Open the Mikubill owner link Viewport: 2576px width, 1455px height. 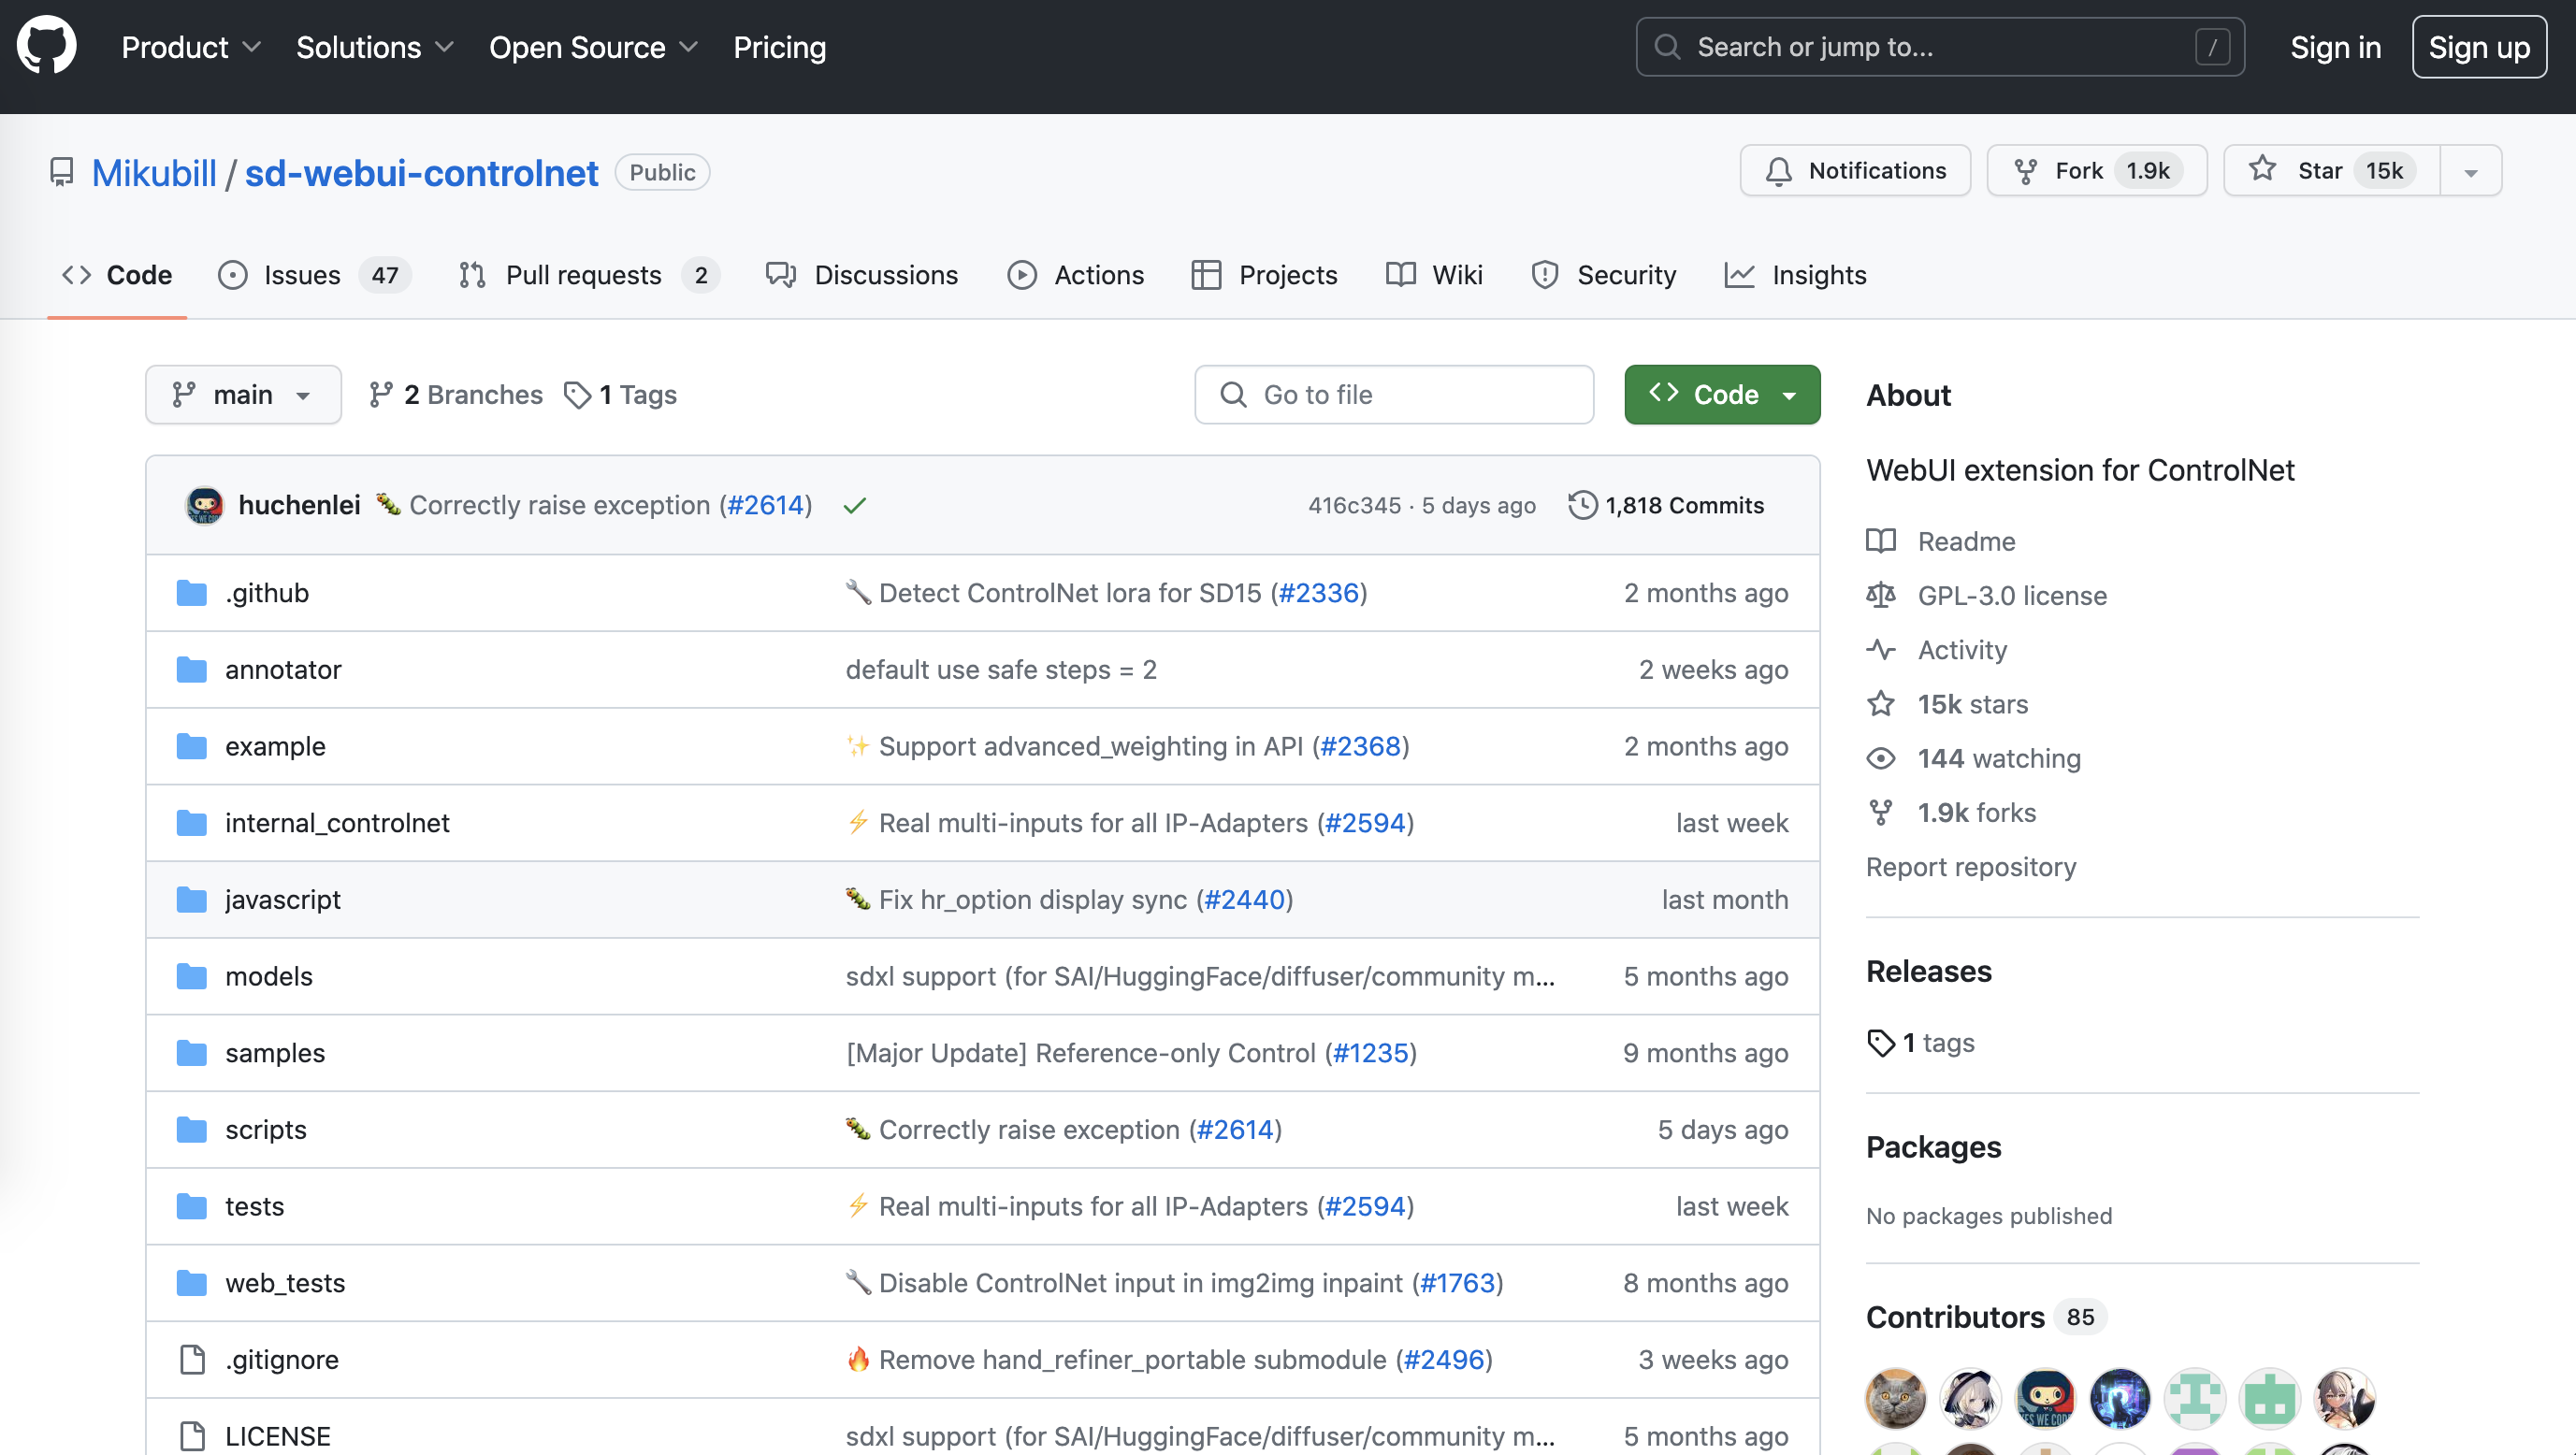(154, 173)
